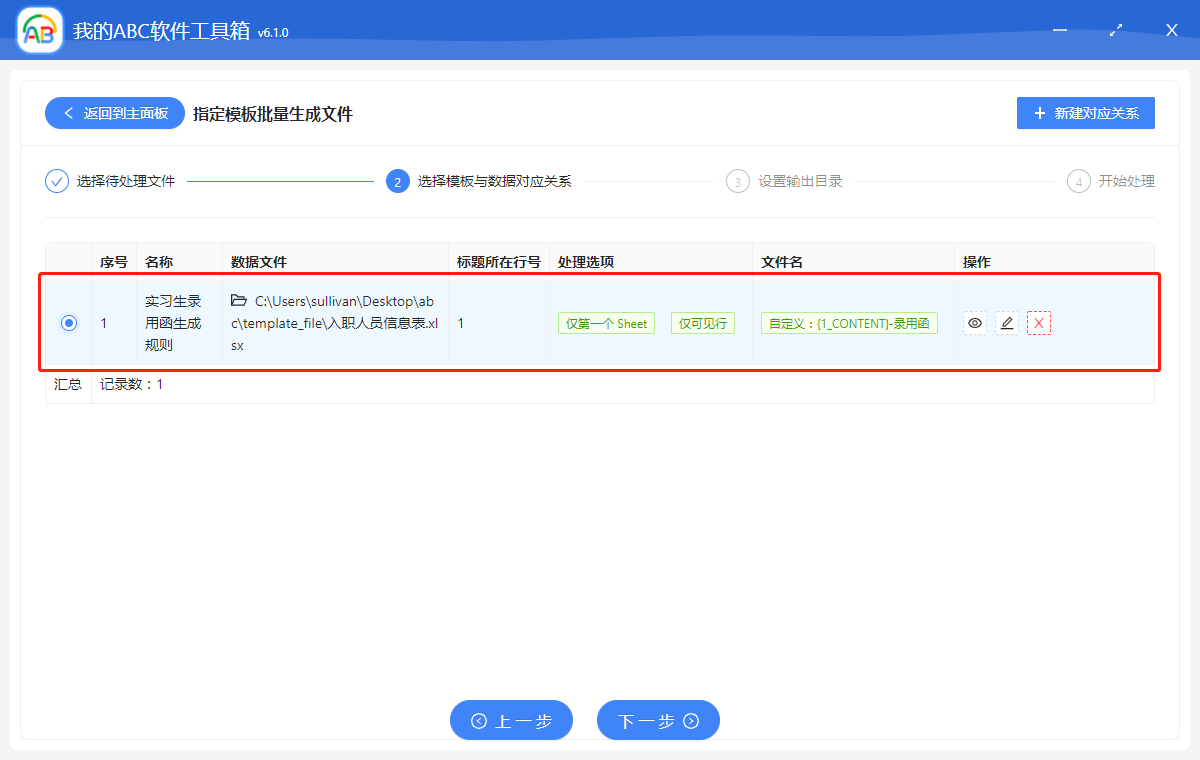The height and width of the screenshot is (760, 1200).
Task: Edit the rule with the pencil icon
Action: point(1006,322)
